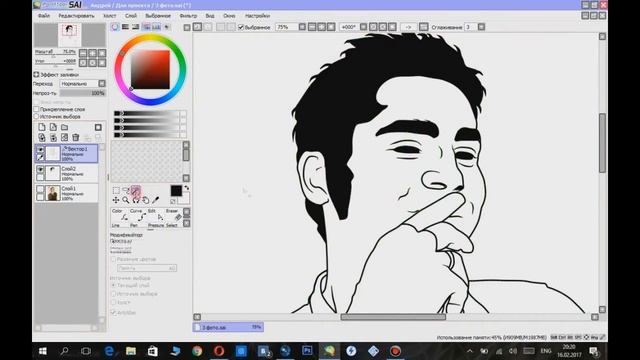
Task: Open the Нормально blend mode dropdown
Action: [x=82, y=83]
